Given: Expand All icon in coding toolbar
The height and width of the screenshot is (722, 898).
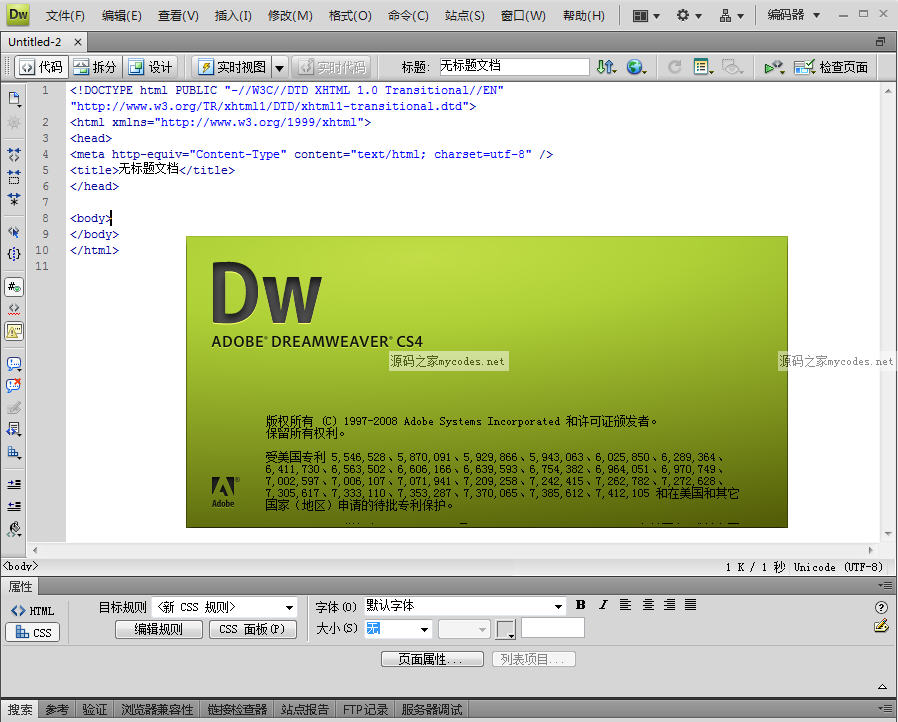Looking at the screenshot, I should point(14,199).
